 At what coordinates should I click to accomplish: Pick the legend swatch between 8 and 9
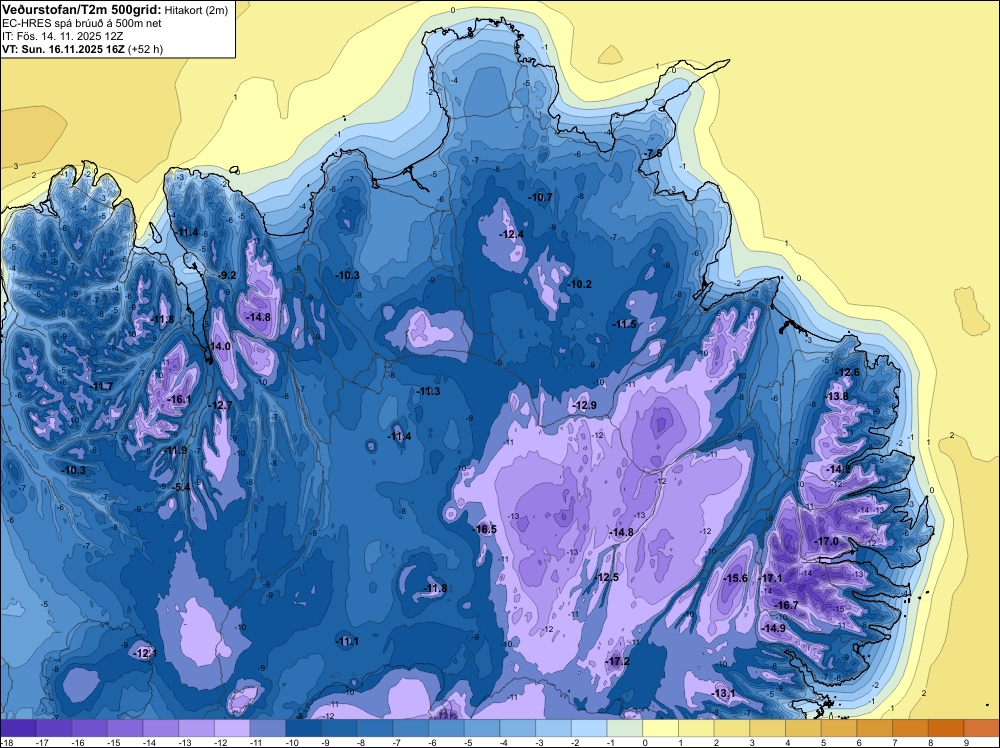[946, 728]
